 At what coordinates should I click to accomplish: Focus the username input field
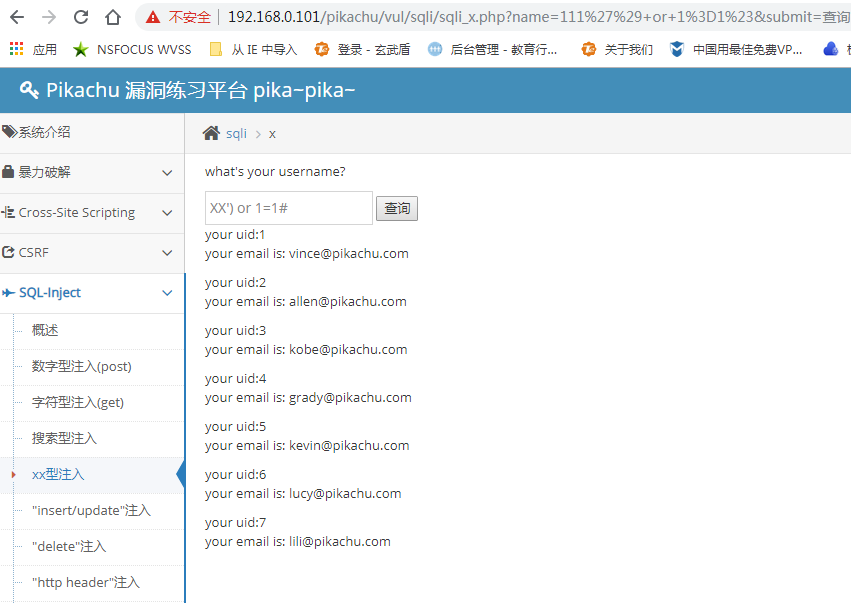click(x=289, y=208)
